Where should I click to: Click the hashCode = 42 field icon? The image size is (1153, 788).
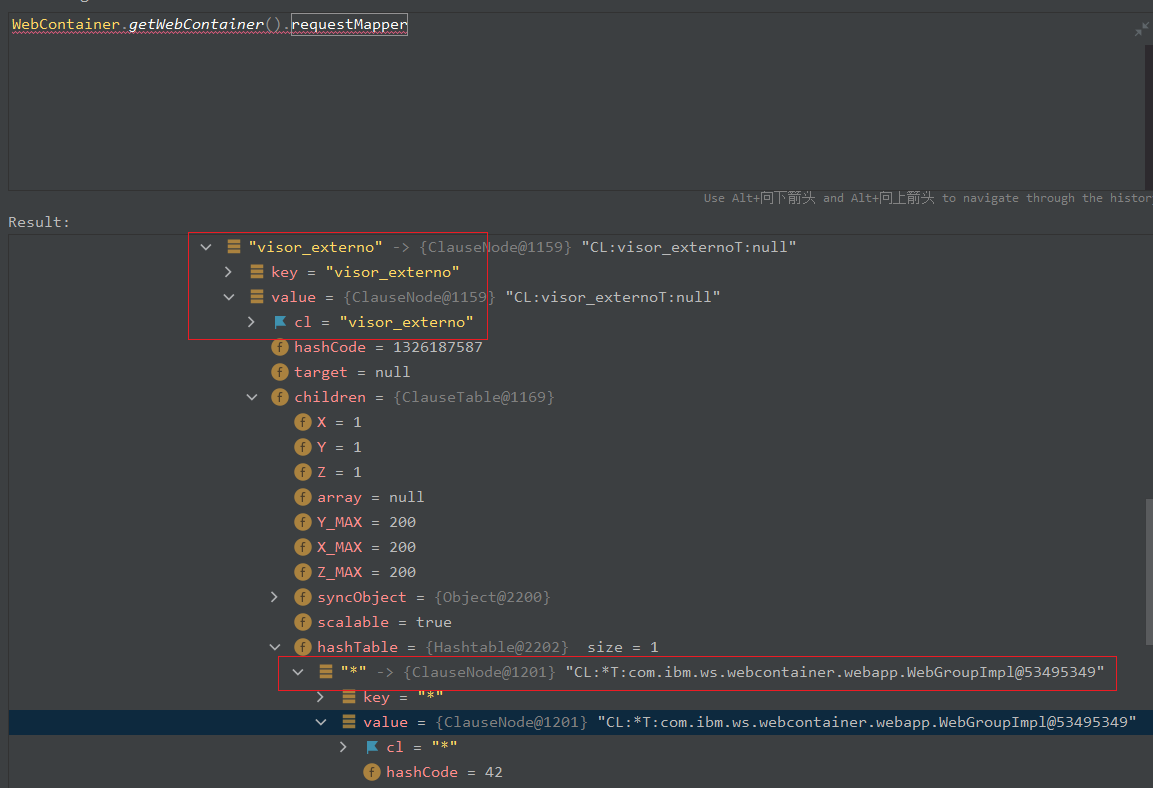pyautogui.click(x=371, y=772)
